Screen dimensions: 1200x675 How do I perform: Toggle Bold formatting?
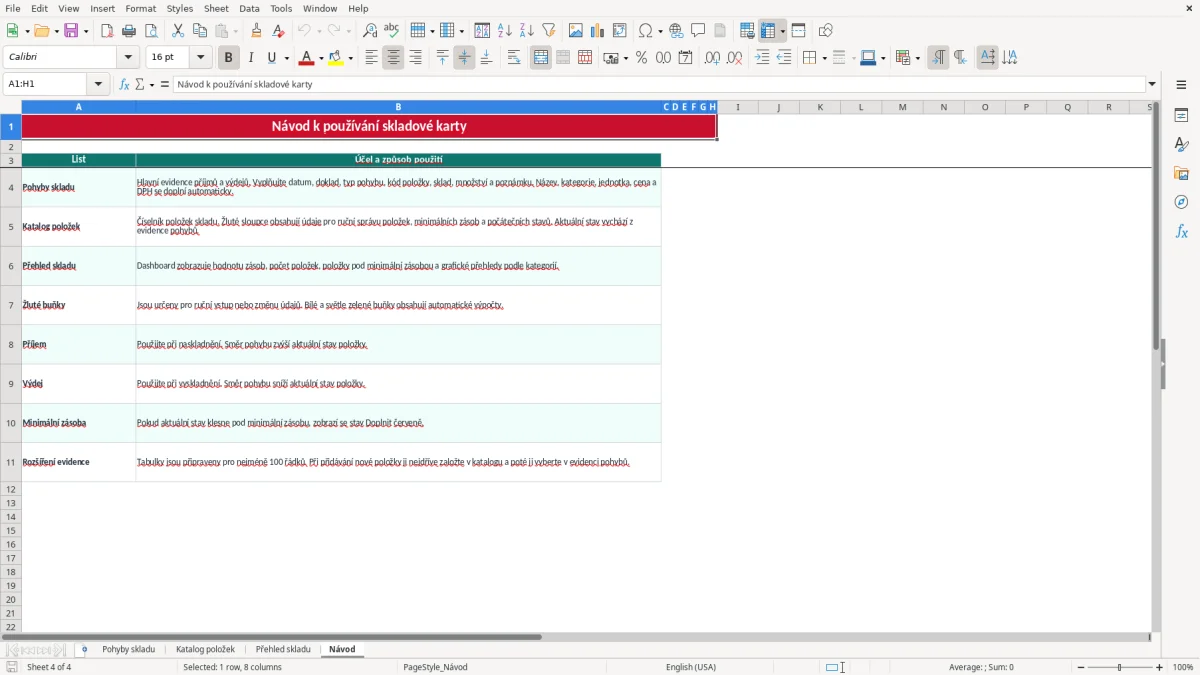click(x=229, y=58)
